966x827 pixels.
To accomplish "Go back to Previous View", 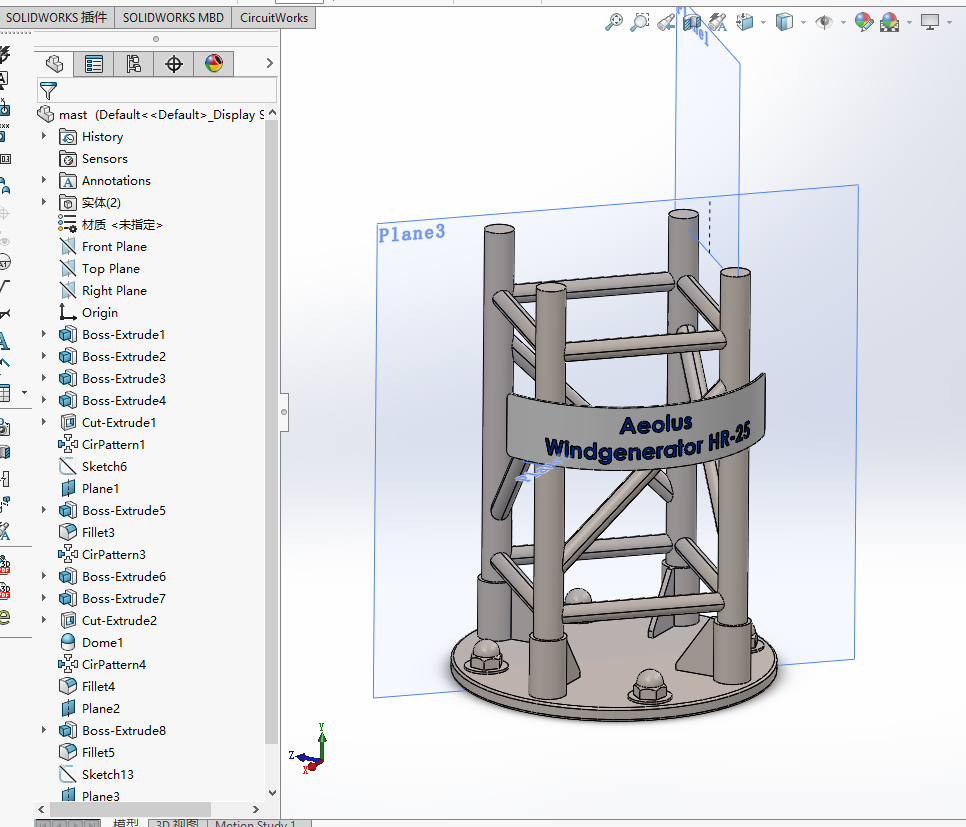I will tap(666, 22).
